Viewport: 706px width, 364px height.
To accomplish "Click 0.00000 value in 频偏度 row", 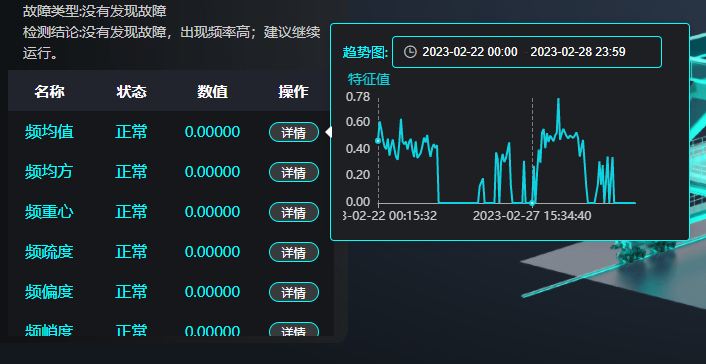I will pos(213,291).
